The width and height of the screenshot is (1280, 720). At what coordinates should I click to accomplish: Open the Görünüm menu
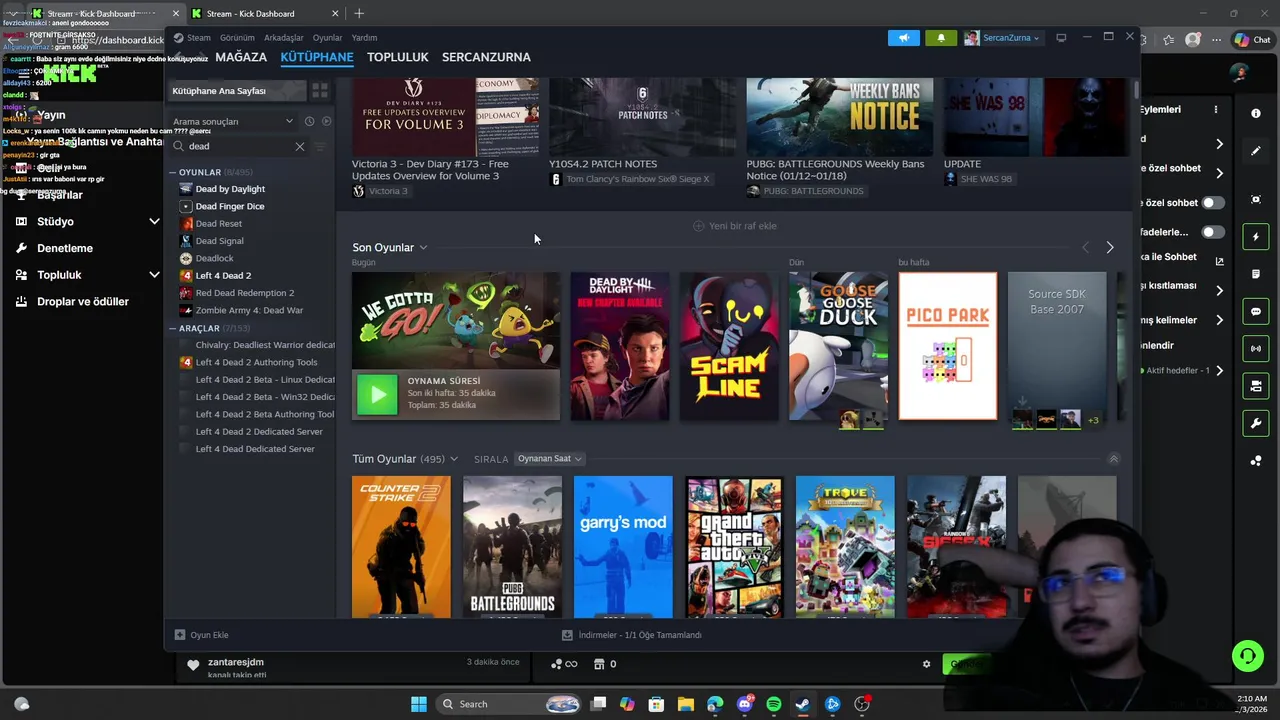pos(237,38)
